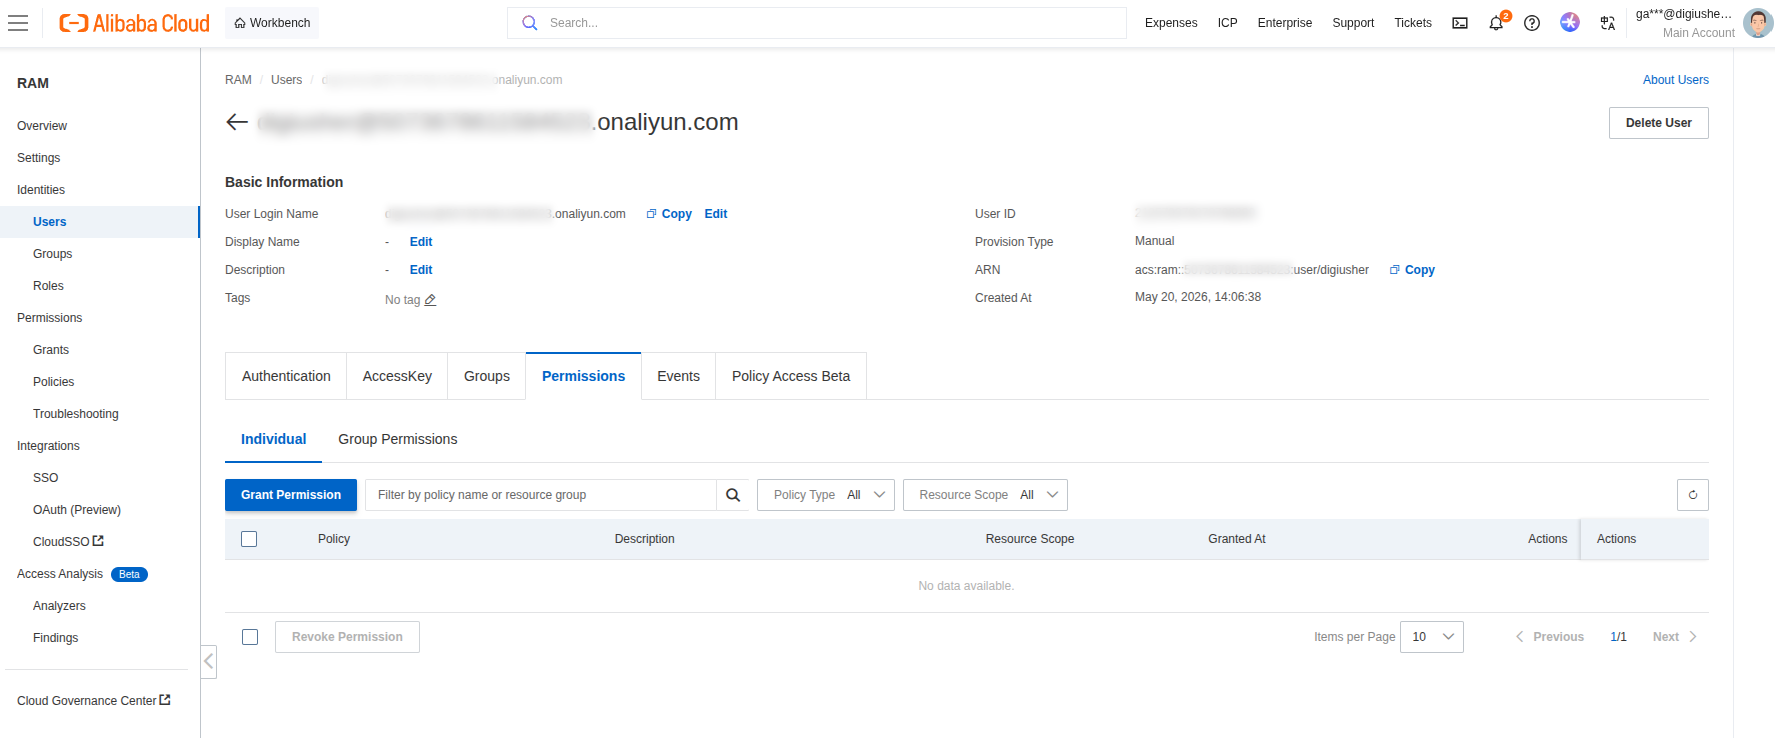Open the AI assistant star icon

pyautogui.click(x=1570, y=22)
